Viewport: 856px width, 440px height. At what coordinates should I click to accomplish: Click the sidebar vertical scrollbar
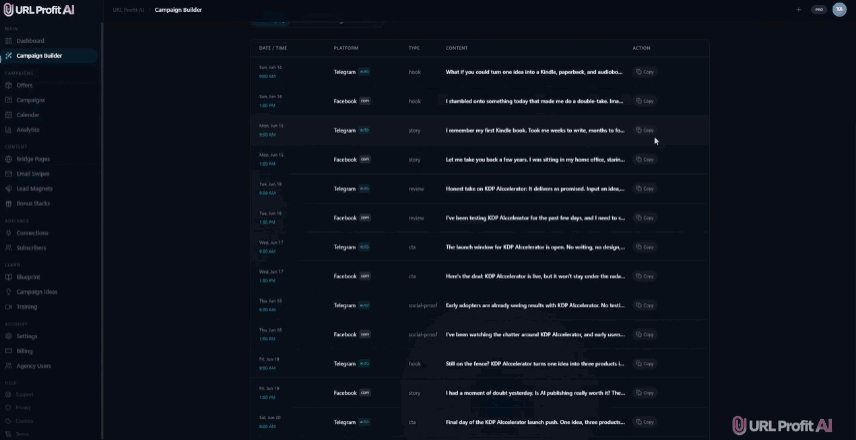click(102, 229)
